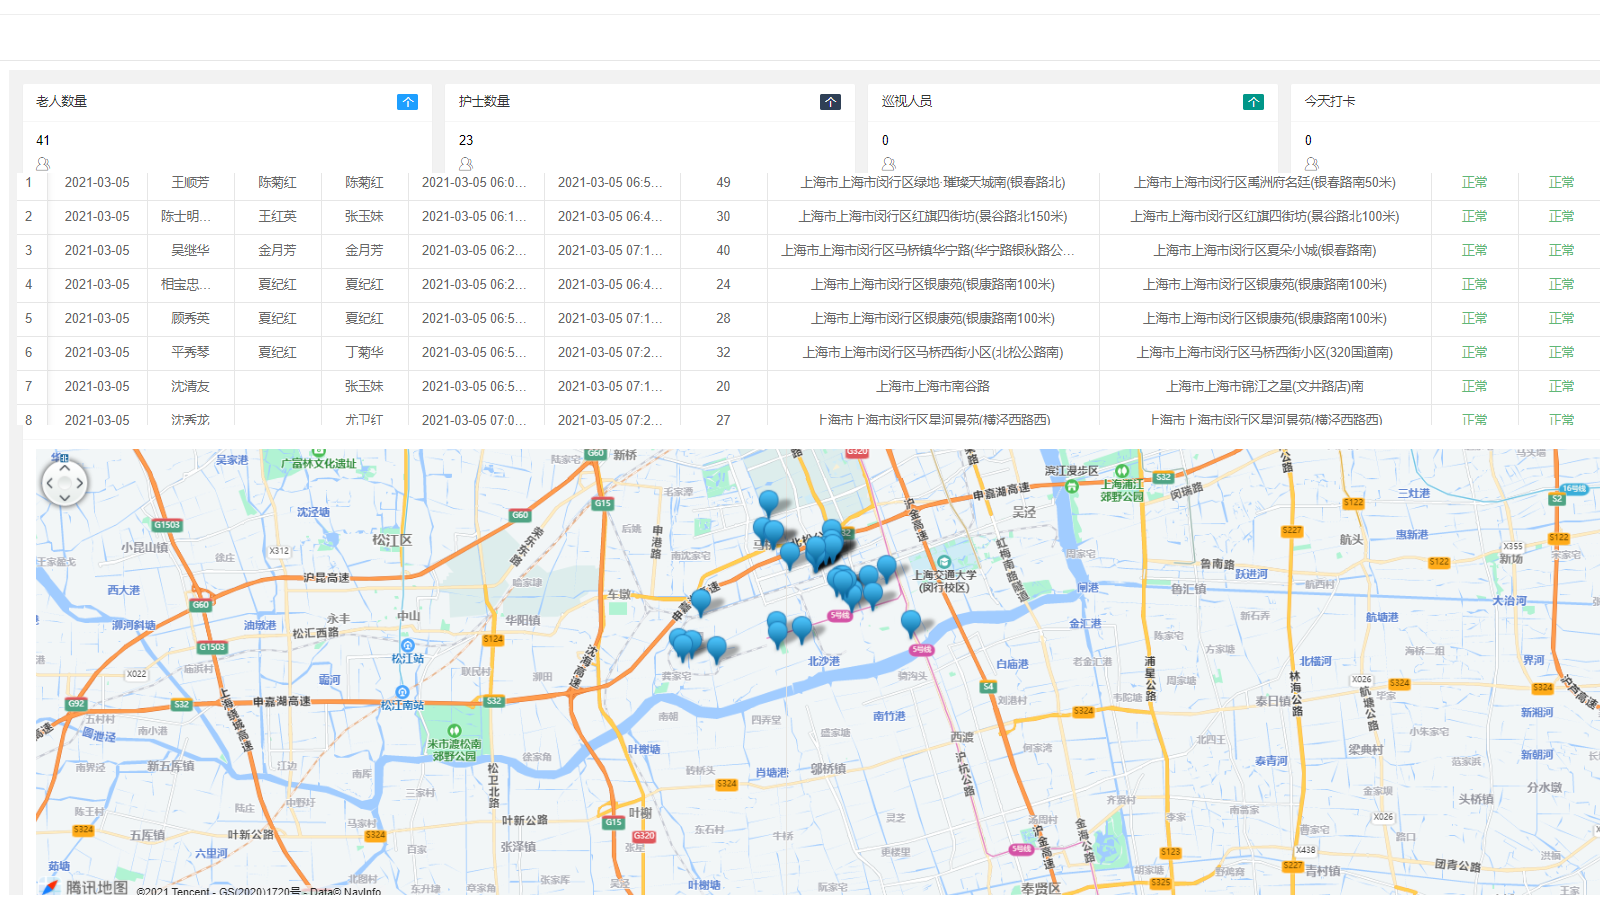The width and height of the screenshot is (1600, 903).
Task: Open the 巡视人员 card title
Action: coord(907,101)
